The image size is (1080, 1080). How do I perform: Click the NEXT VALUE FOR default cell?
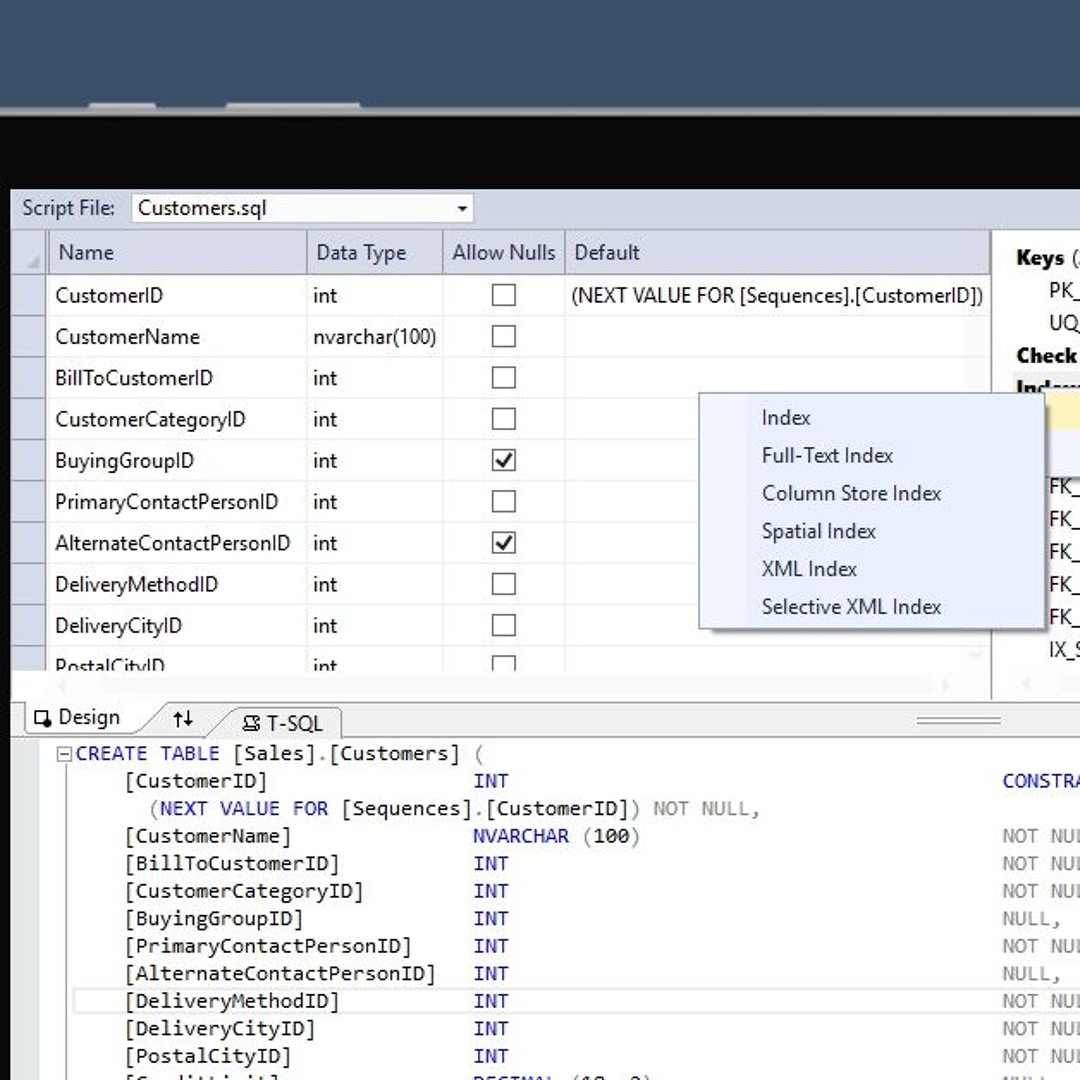[778, 295]
